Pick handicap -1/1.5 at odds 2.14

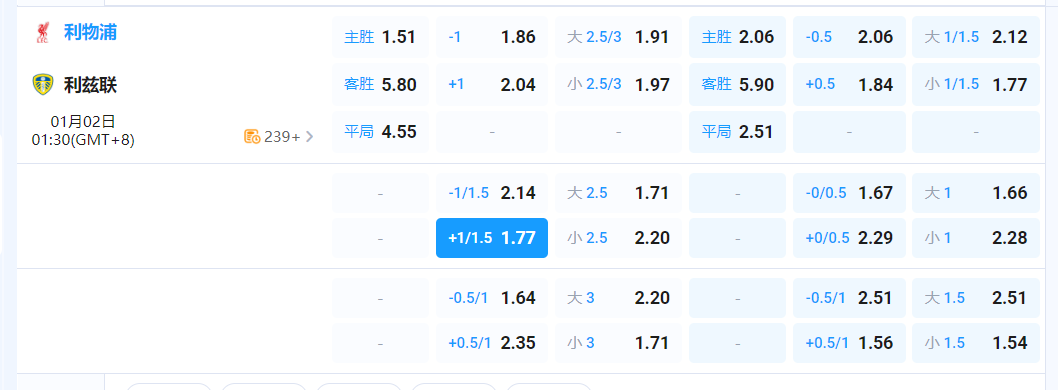492,193
